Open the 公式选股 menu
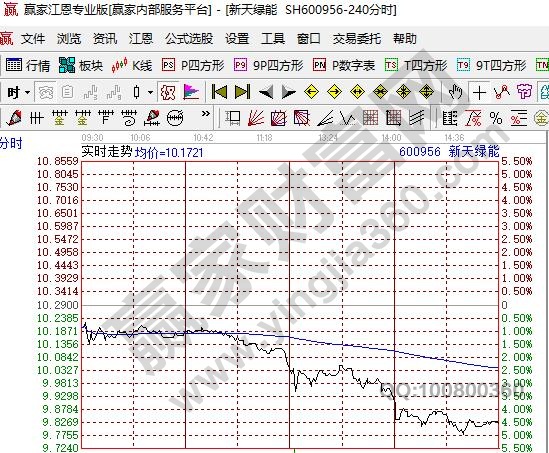549x453 pixels. tap(189, 39)
